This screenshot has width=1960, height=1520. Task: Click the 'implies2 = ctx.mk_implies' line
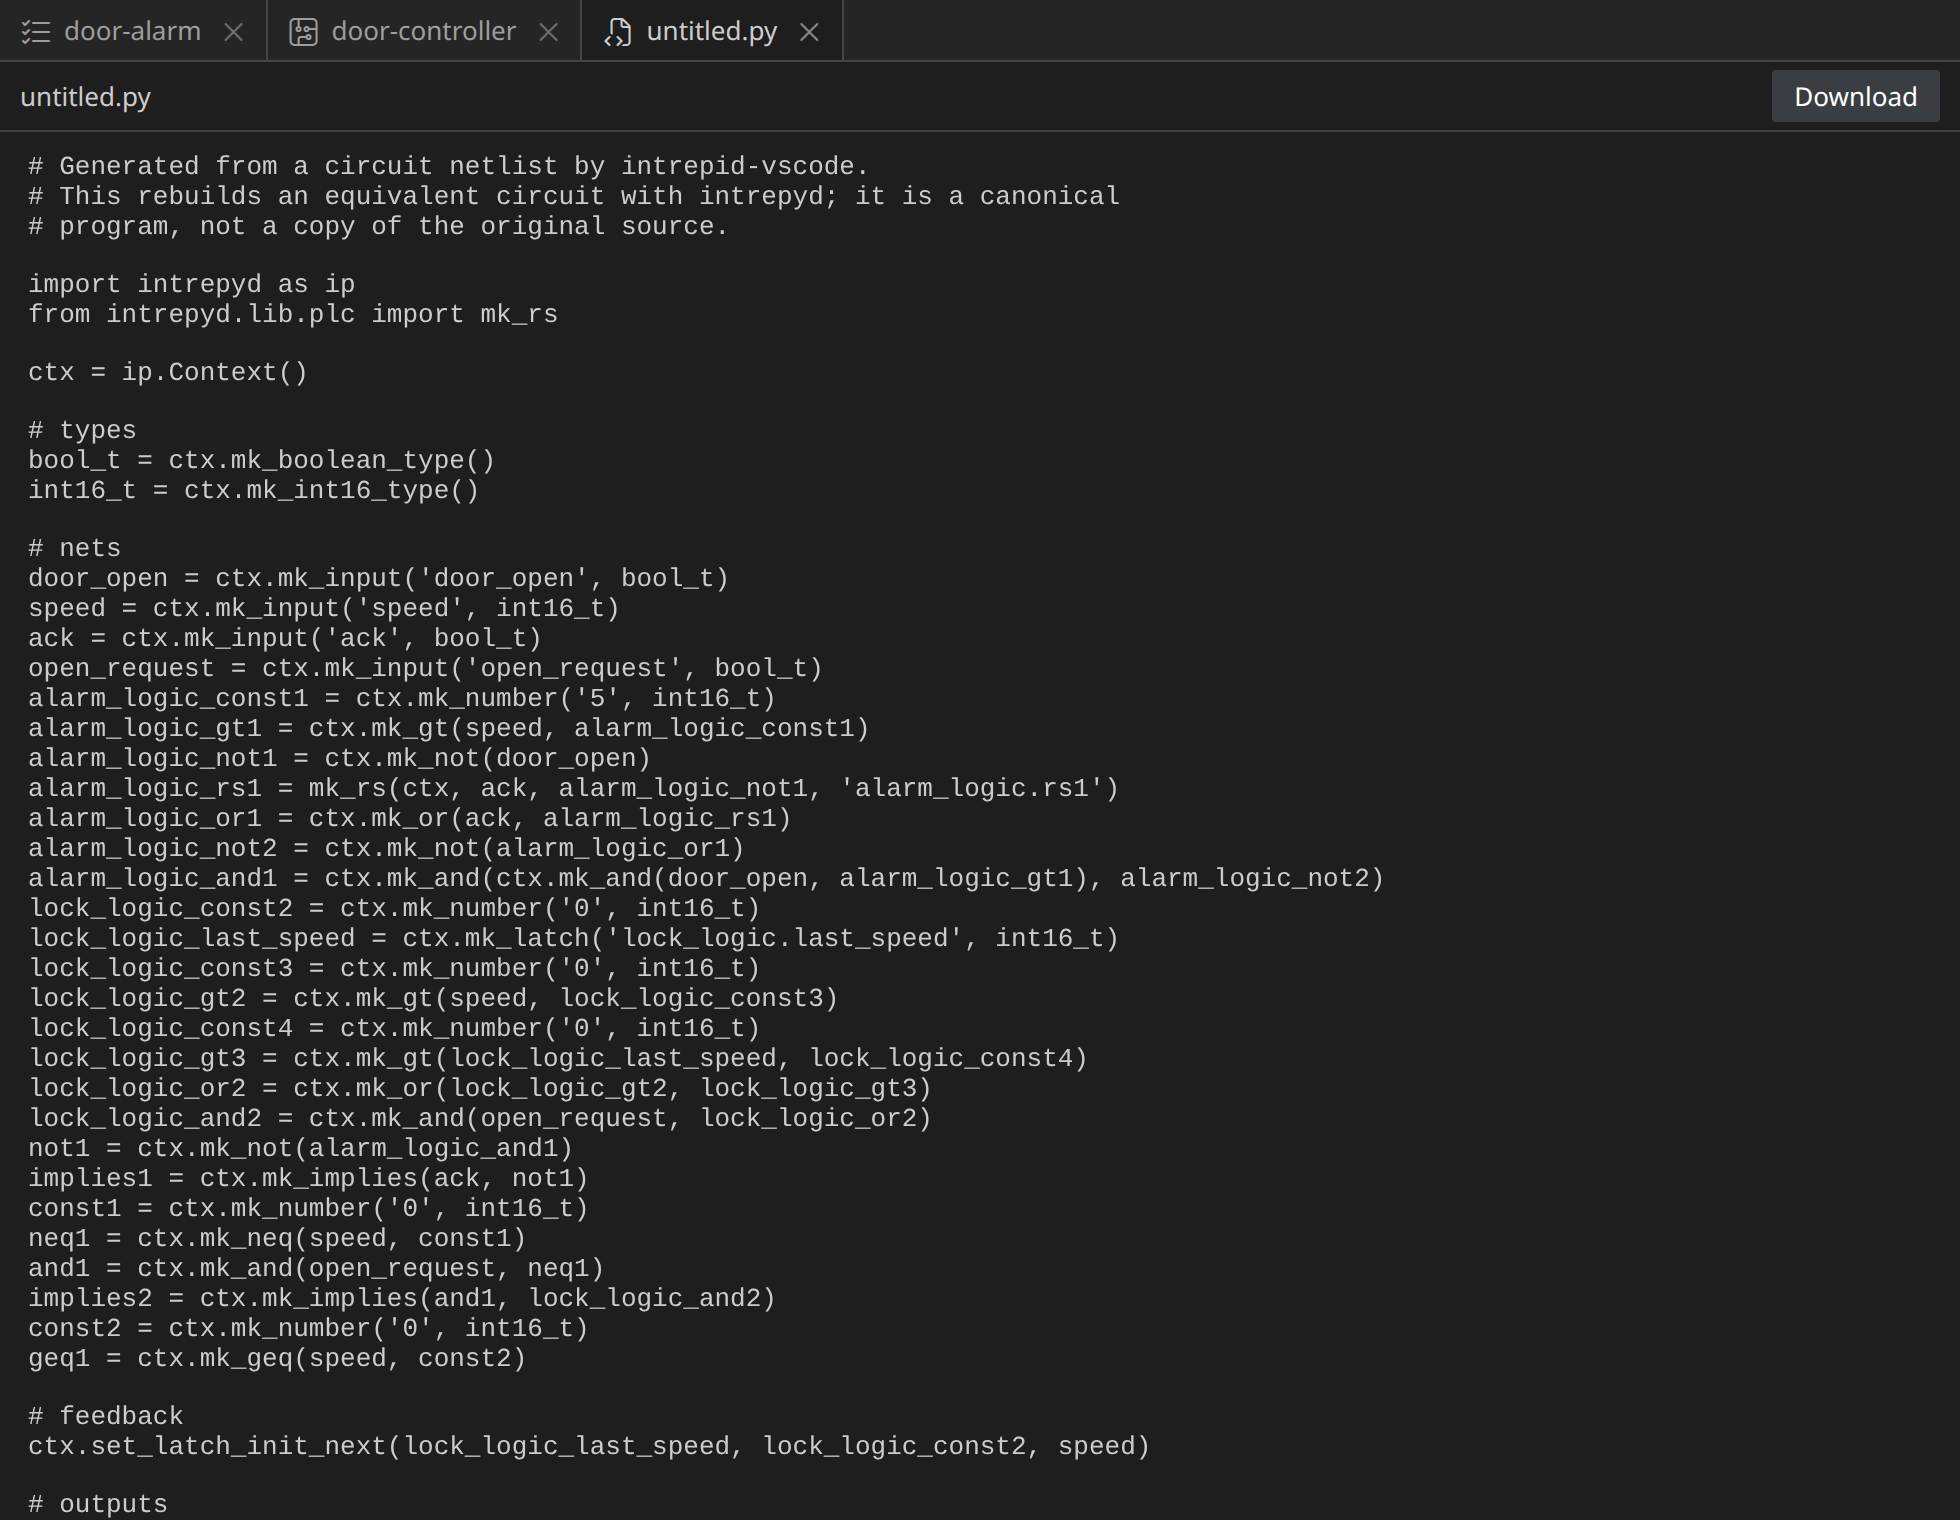point(402,1298)
